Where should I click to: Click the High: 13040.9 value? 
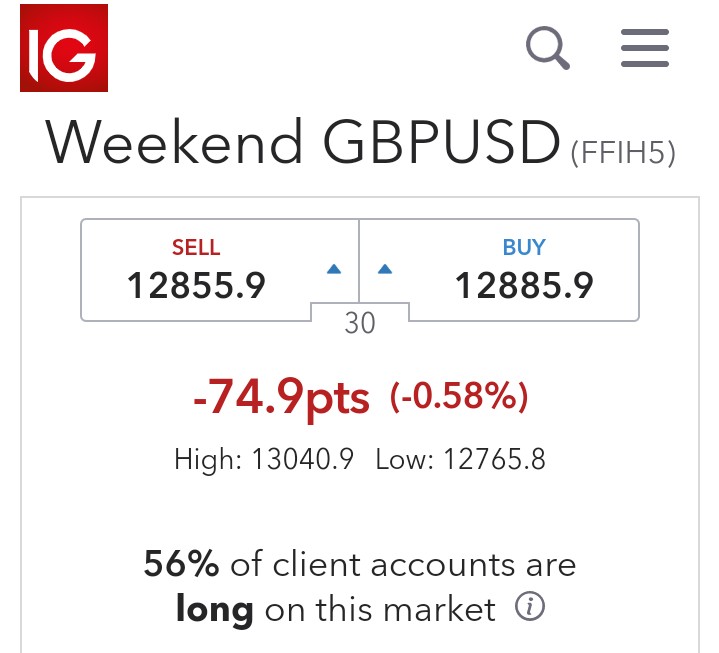point(264,459)
